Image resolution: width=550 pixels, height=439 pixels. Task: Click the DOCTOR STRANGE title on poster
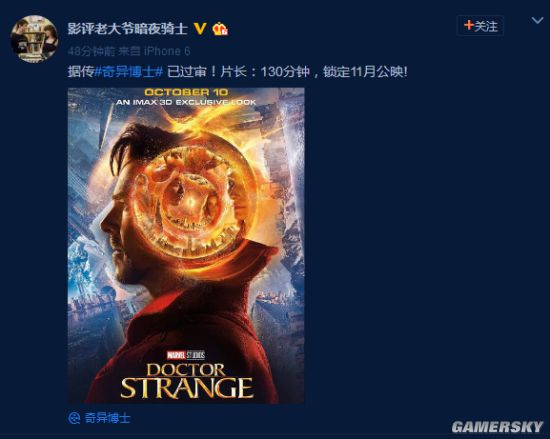[186, 381]
